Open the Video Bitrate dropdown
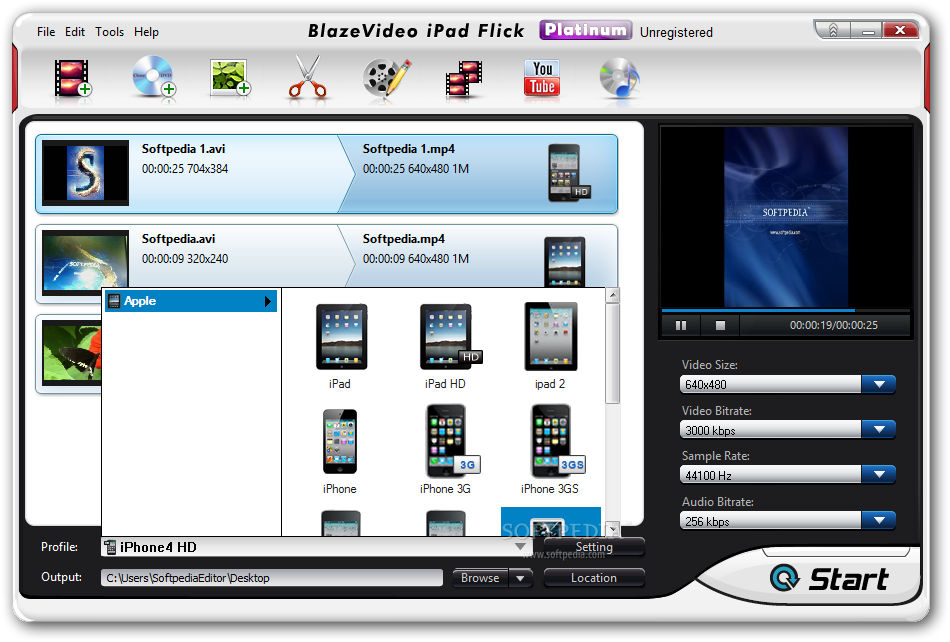 pos(879,429)
